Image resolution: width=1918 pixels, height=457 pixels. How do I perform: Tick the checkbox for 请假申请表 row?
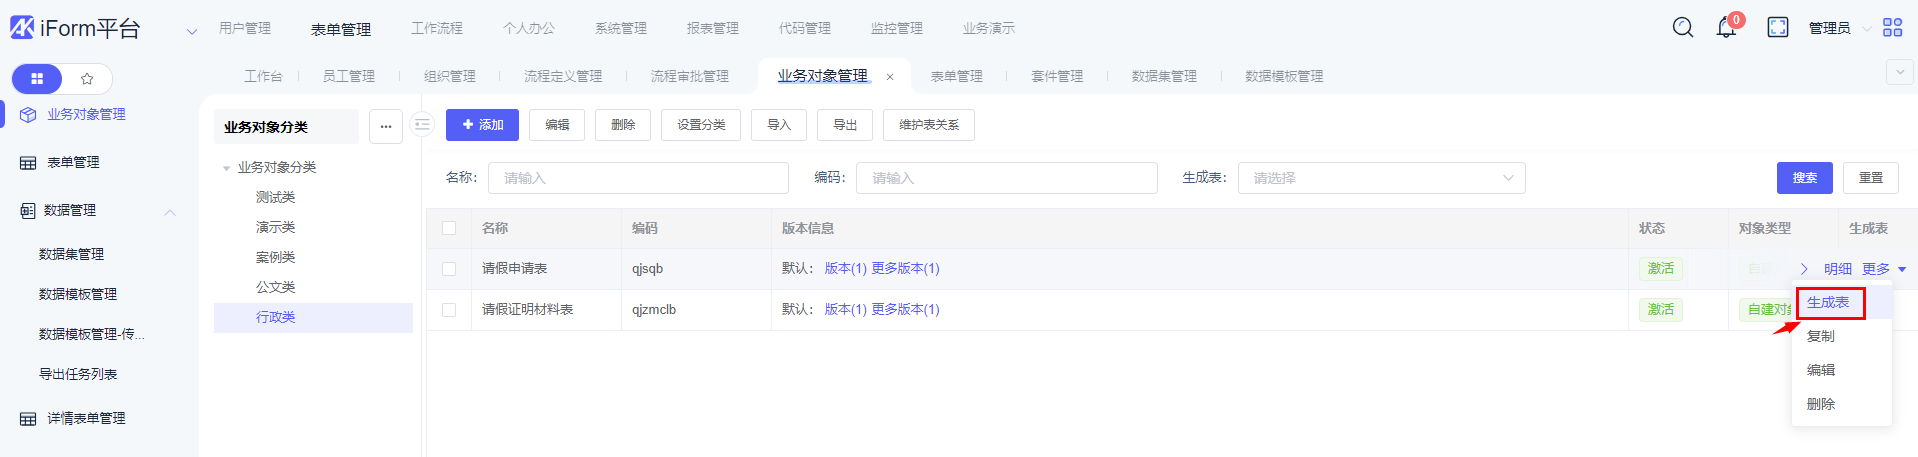tap(449, 269)
